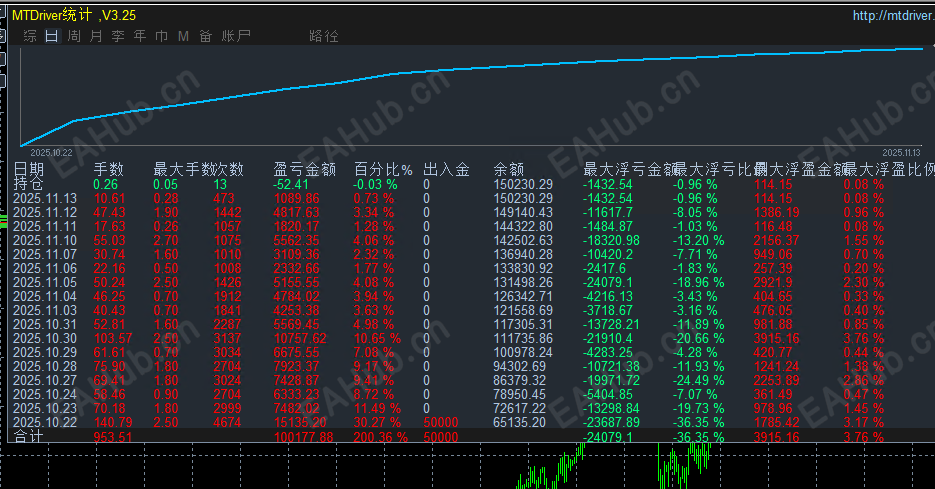Screen dimensions: 935x489
Task: Click the balance value 65135.20
Action: pos(519,422)
